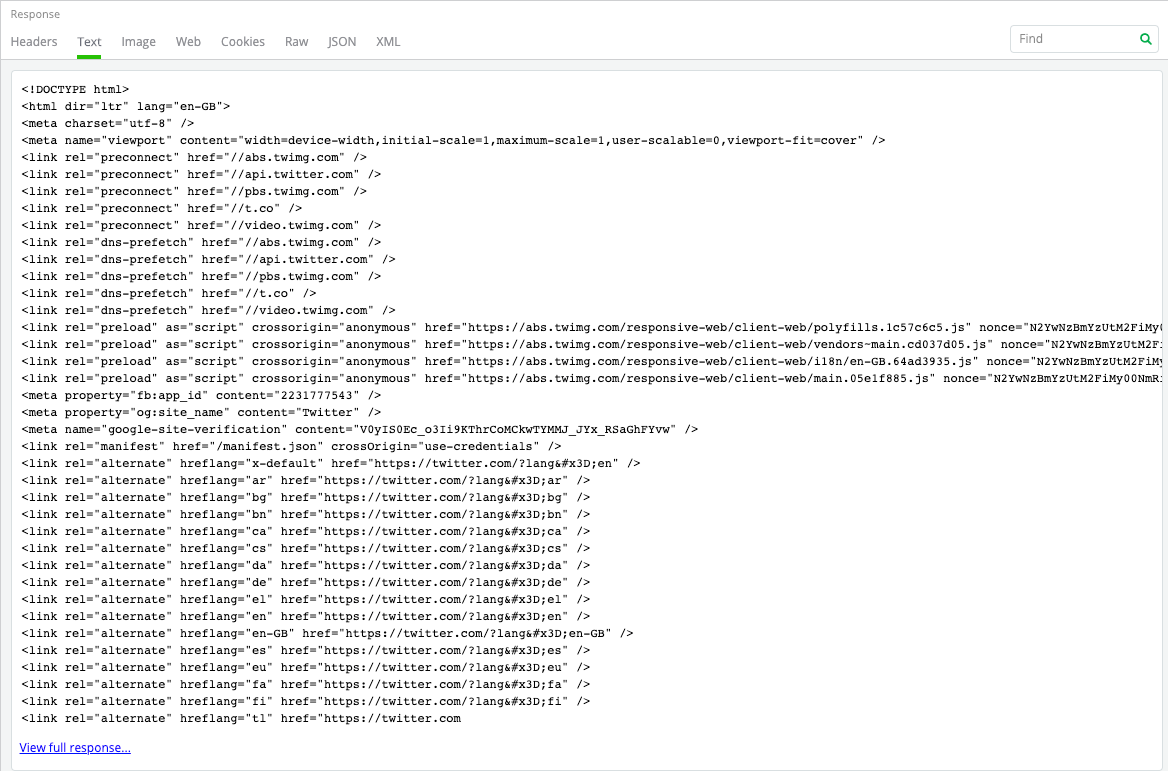
Task: Click the html dir="ltr" lang="en-GB" line
Action: [126, 107]
